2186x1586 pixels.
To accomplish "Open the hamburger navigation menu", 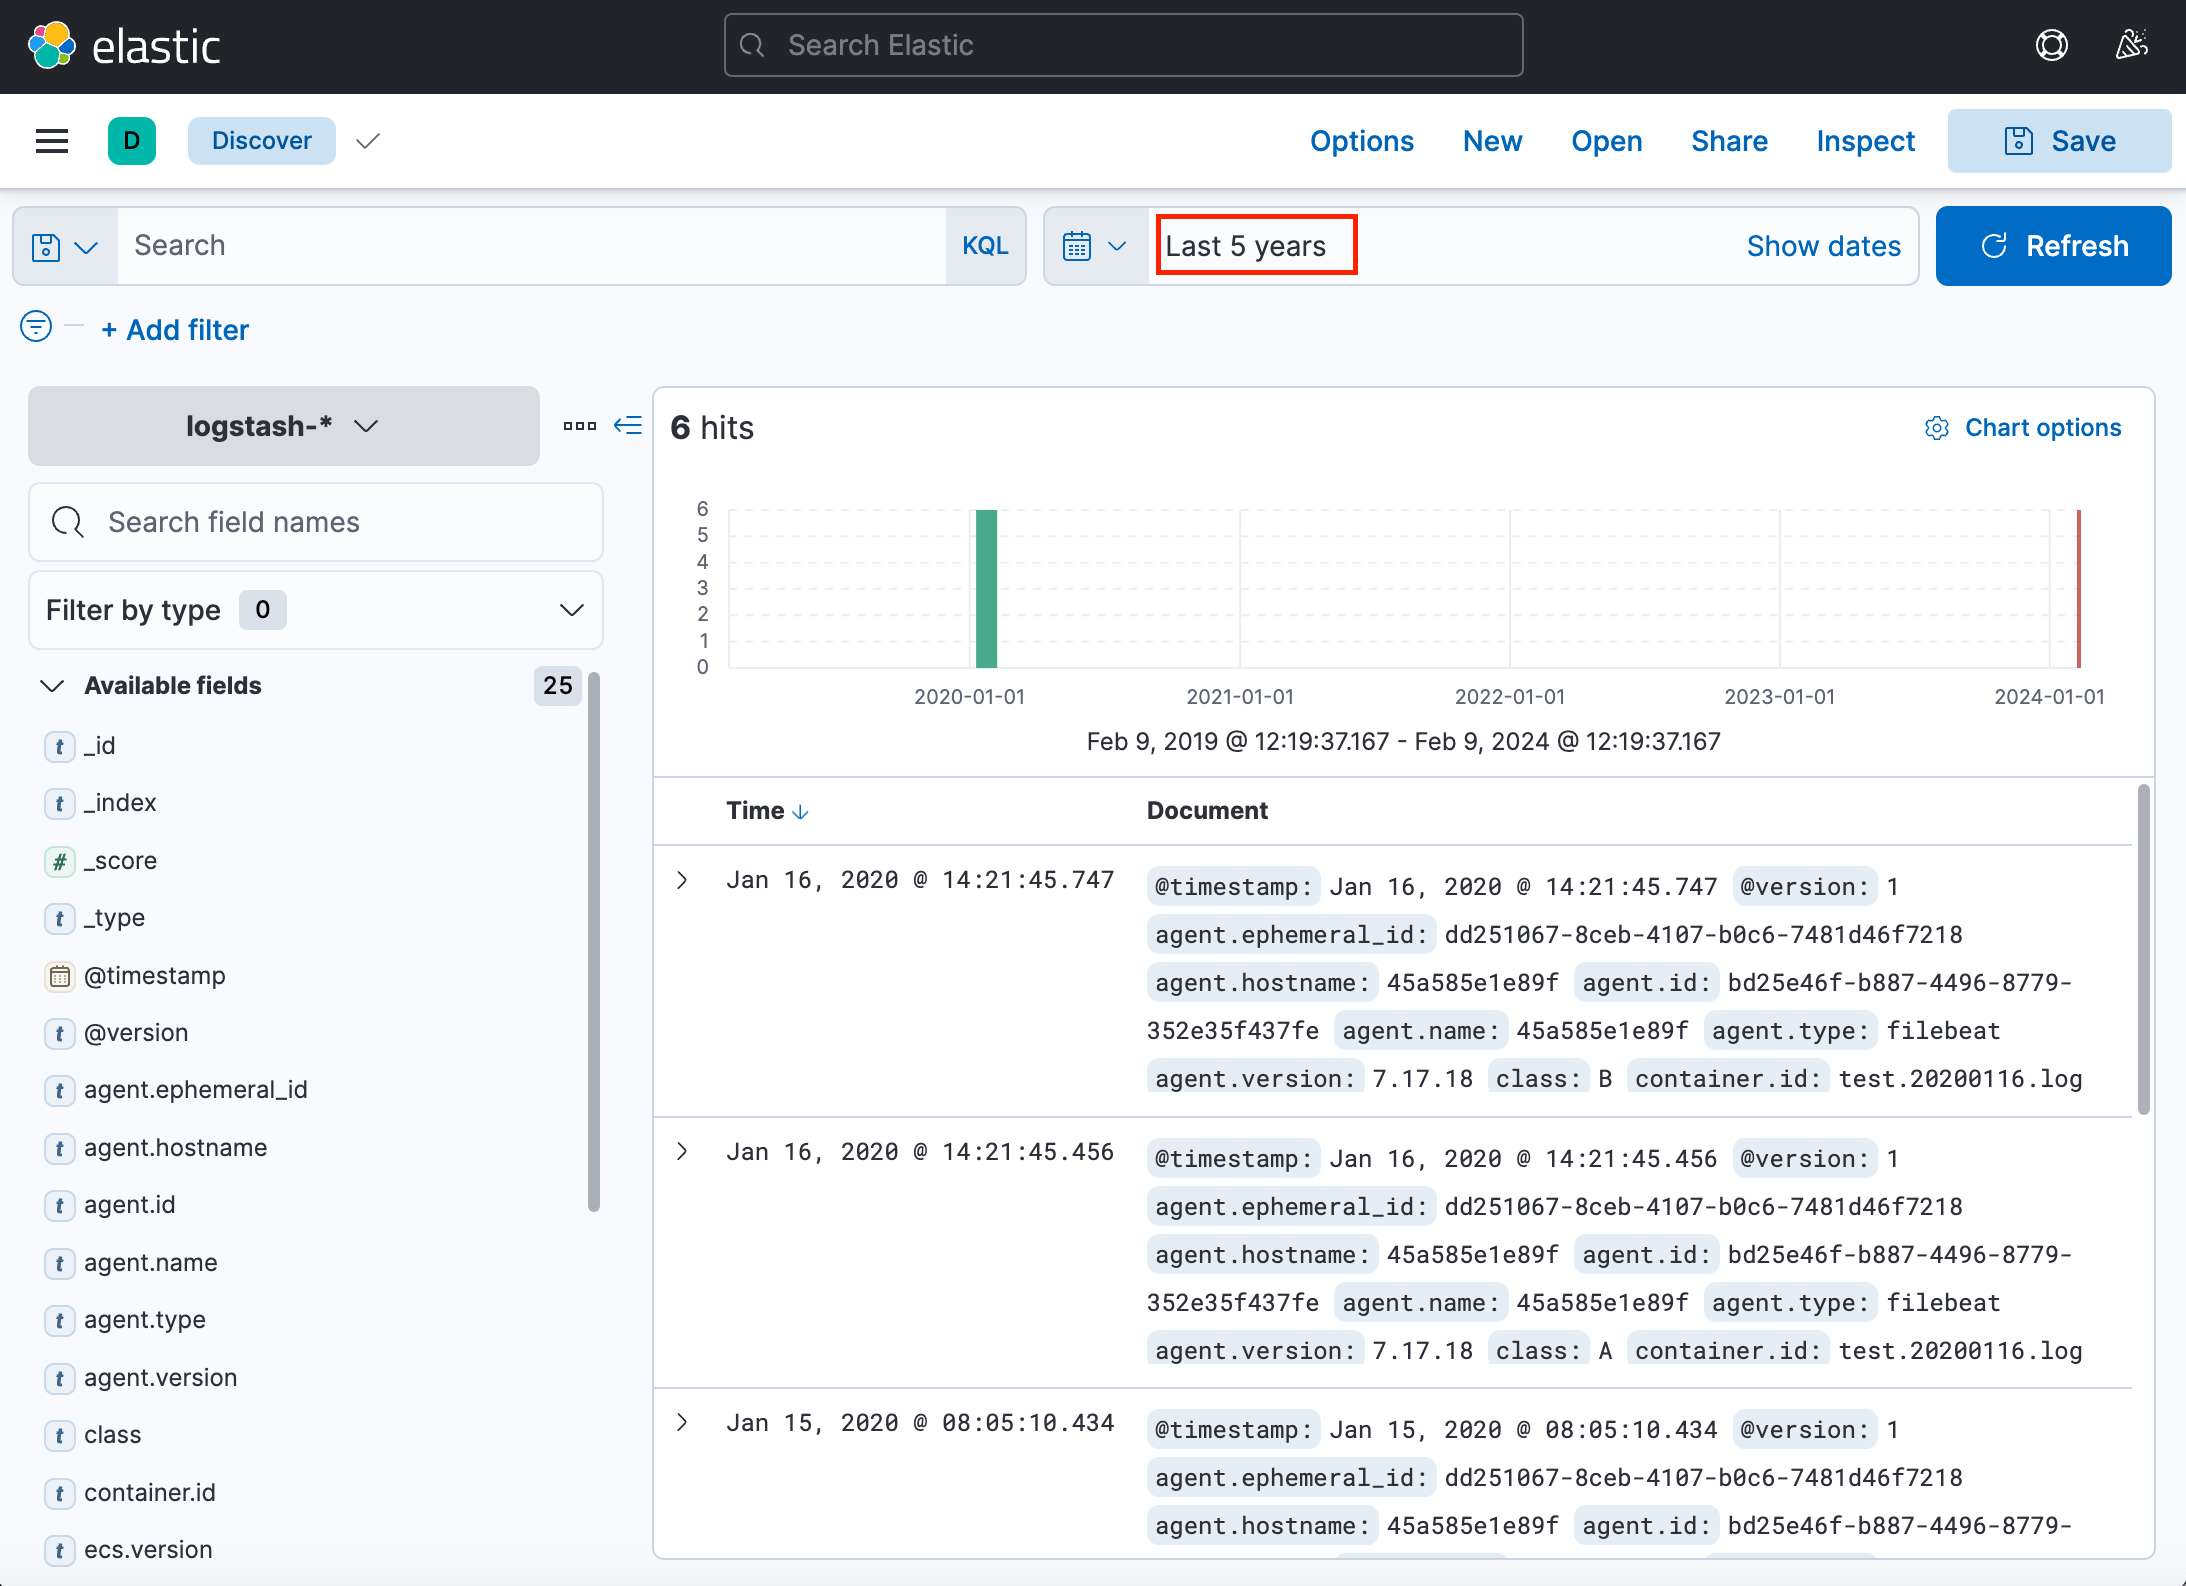I will click(52, 141).
